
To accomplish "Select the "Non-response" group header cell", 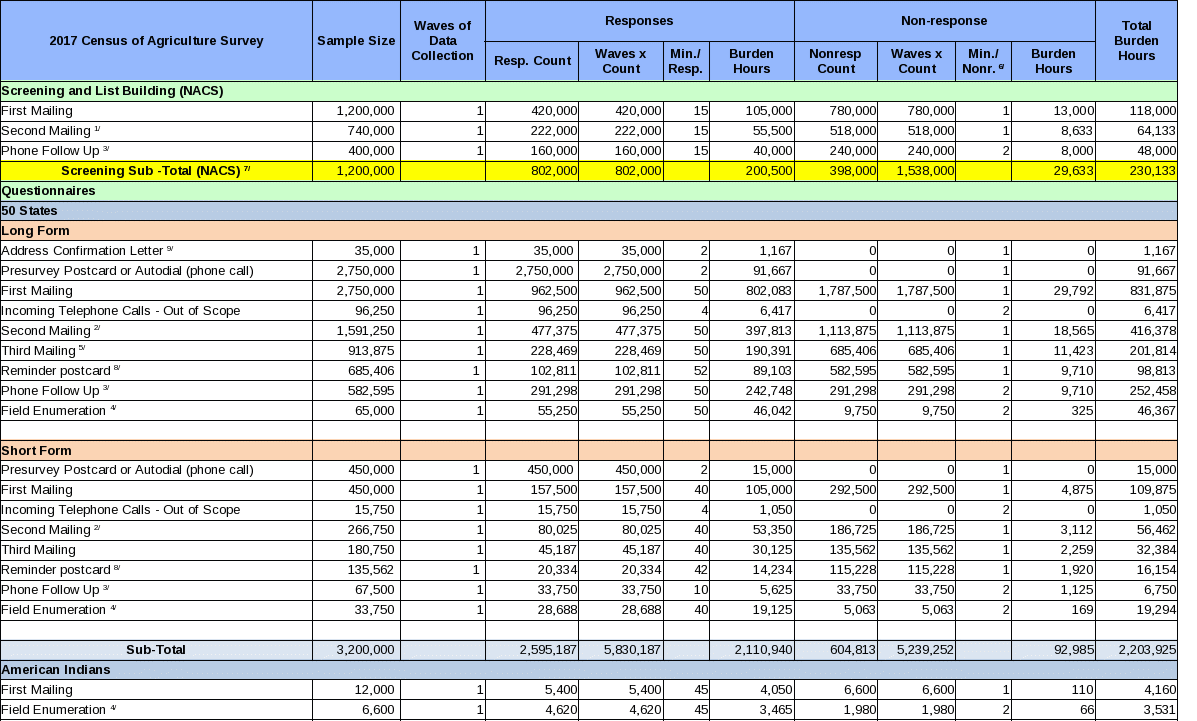I will 944,21.
